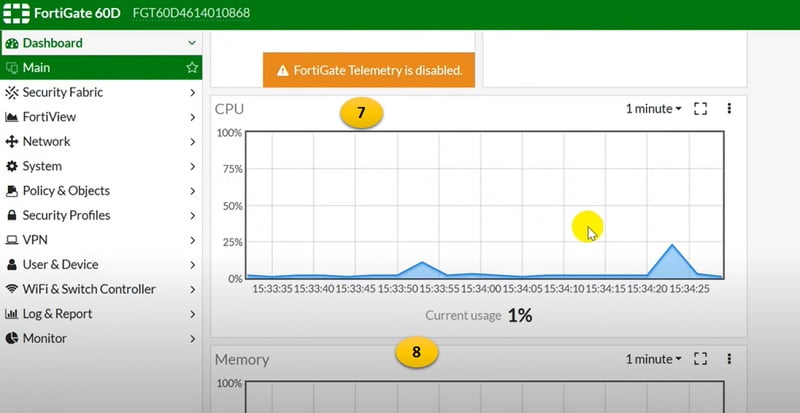The image size is (800, 413).
Task: Click serial number FGT60D4614010868
Action: tap(191, 13)
